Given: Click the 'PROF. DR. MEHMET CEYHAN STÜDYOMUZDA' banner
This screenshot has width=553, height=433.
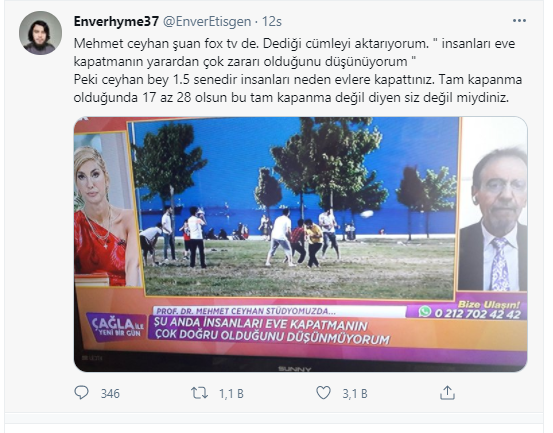Looking at the screenshot, I should 245,311.
